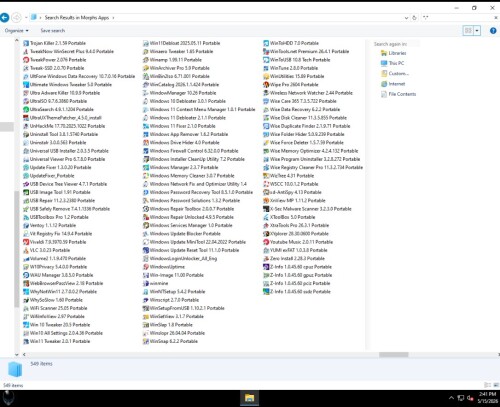The height and width of the screenshot is (407, 500).
Task: Open the Organize dropdown menu
Action: click(17, 31)
